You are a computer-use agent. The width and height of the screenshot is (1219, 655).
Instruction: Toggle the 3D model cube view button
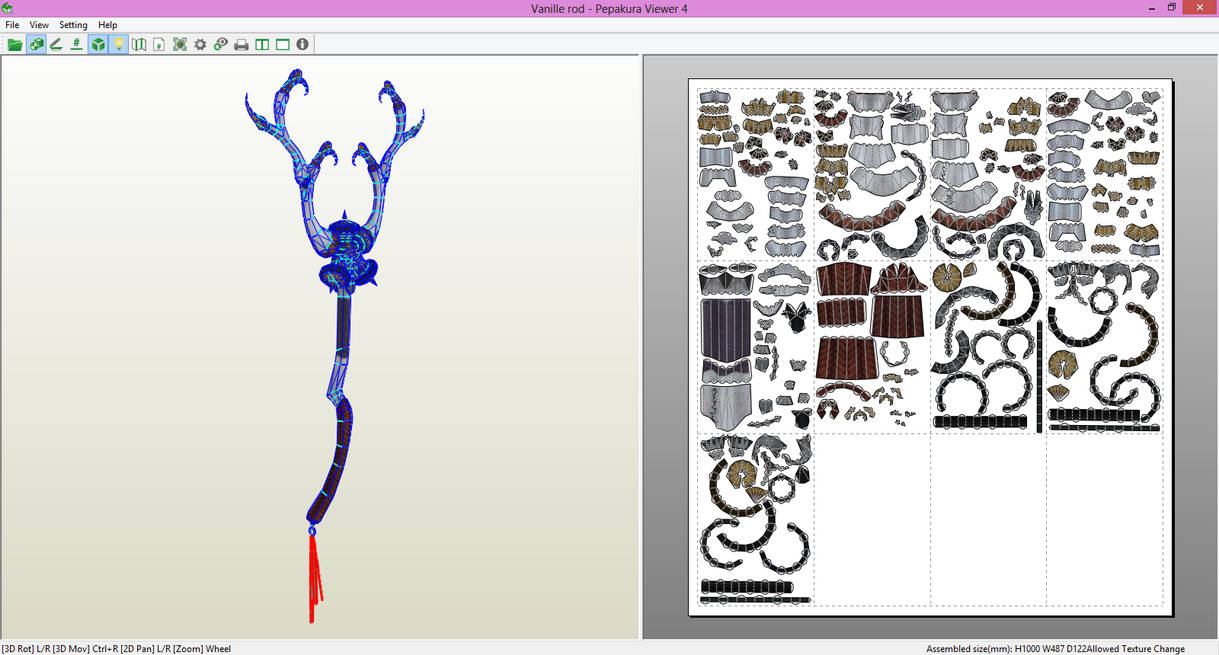point(98,44)
